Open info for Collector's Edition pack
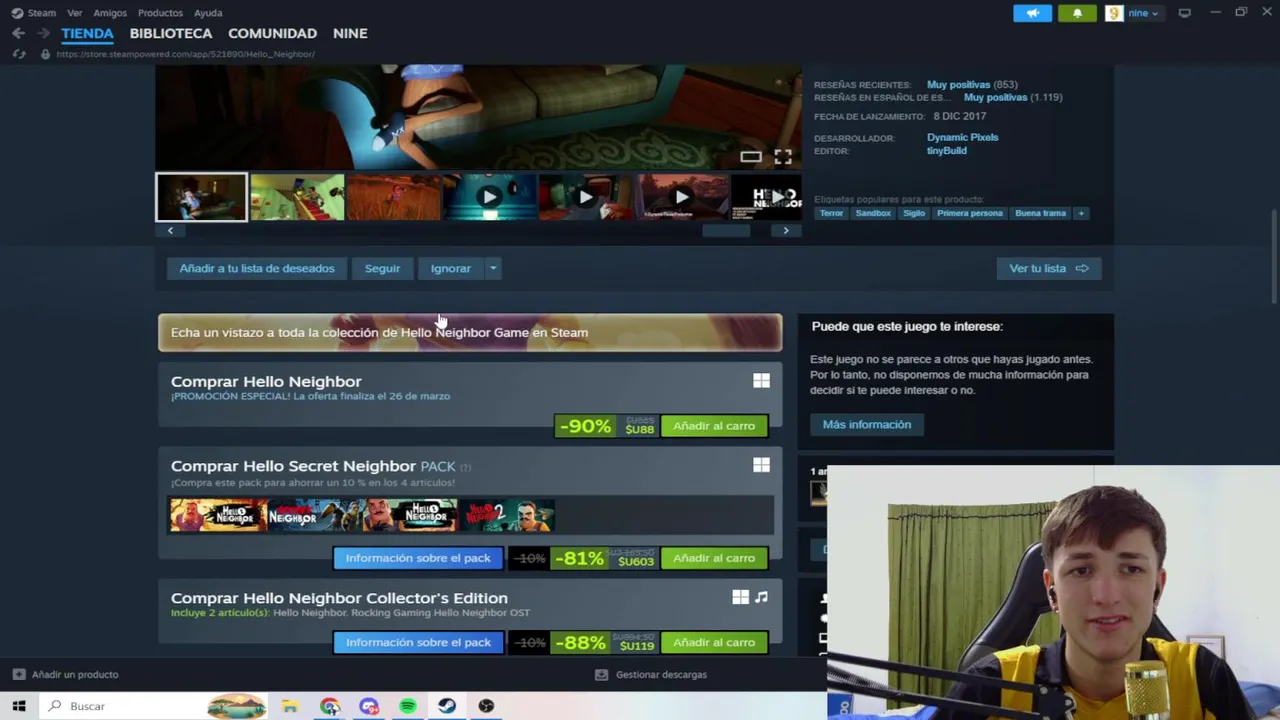 click(x=418, y=642)
